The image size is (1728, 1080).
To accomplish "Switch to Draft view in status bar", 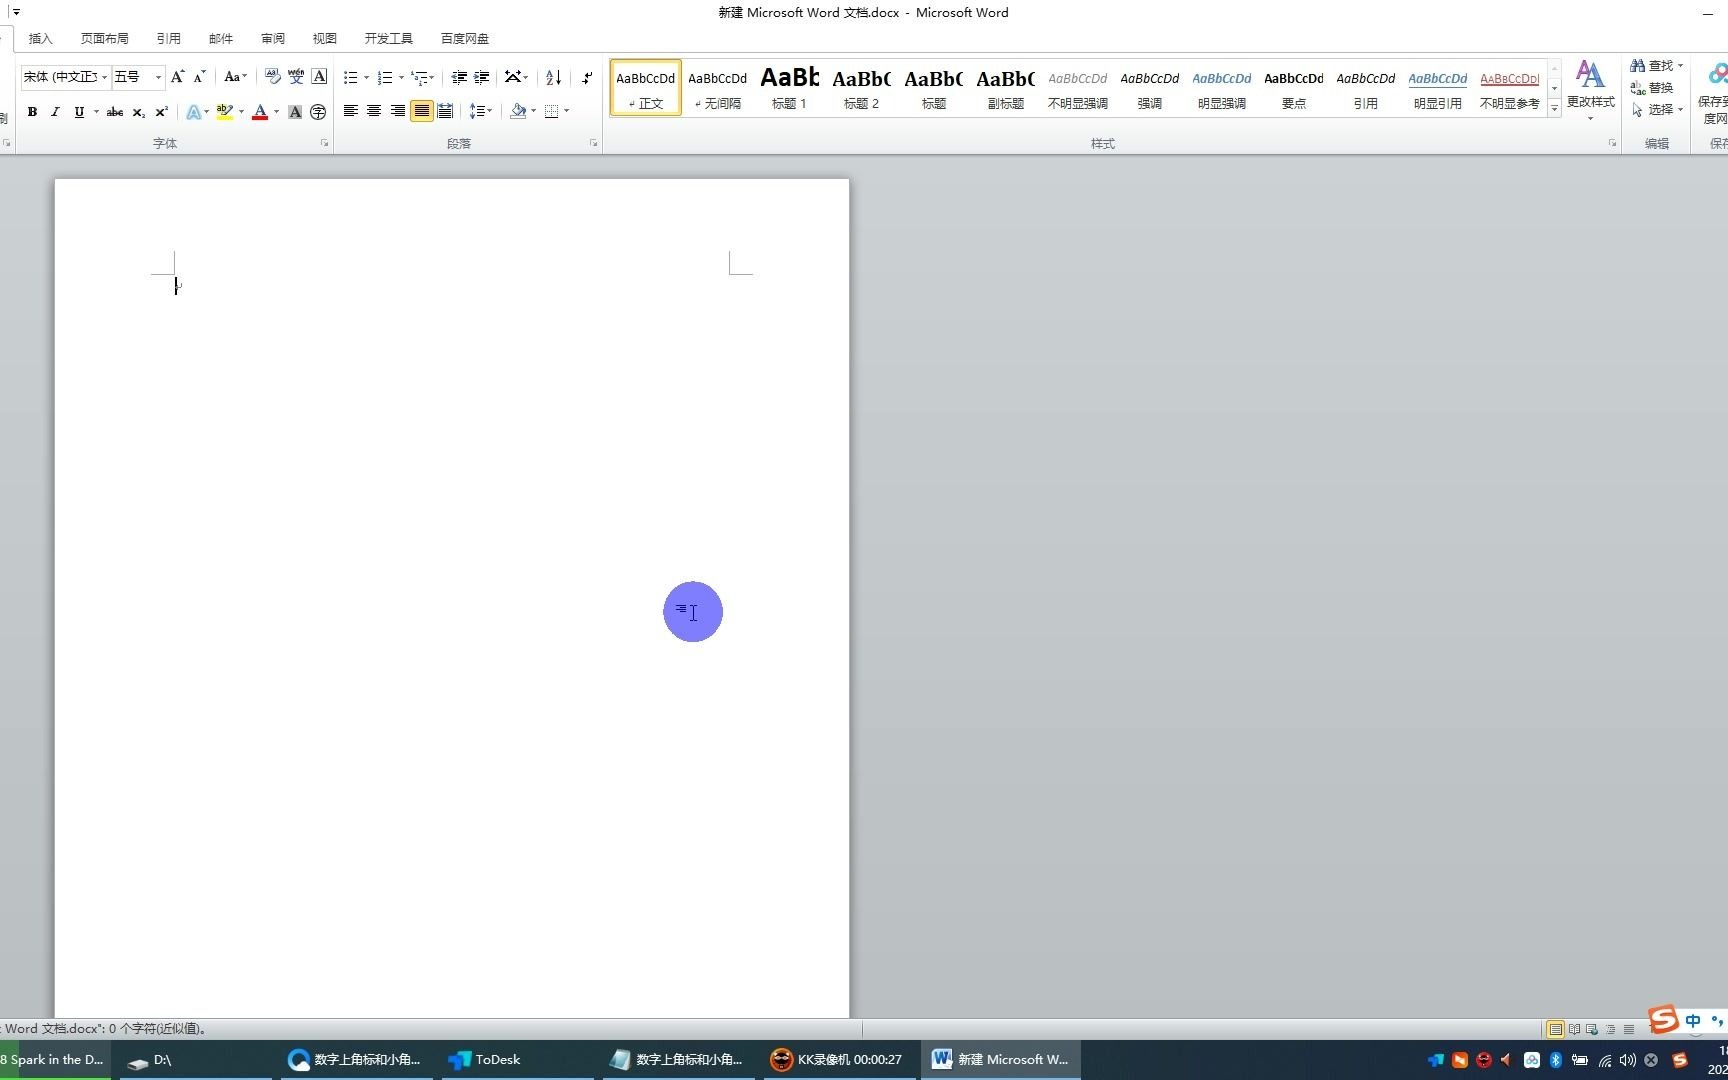I will tap(1629, 1029).
